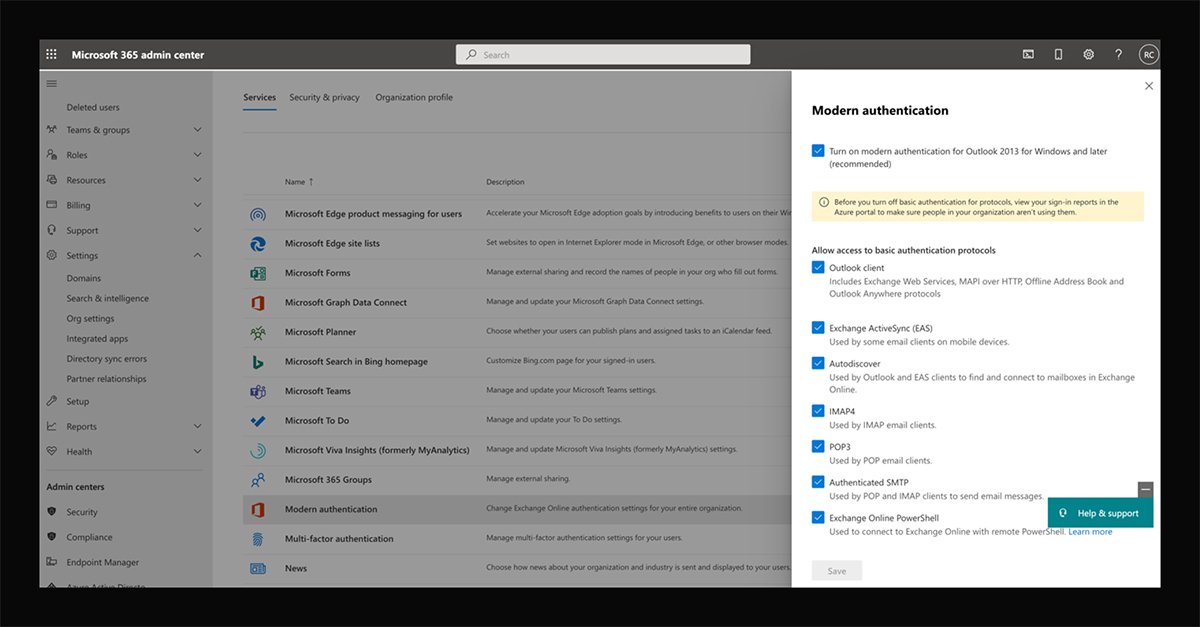Click the Microsoft Graph Data Connect icon

[259, 301]
